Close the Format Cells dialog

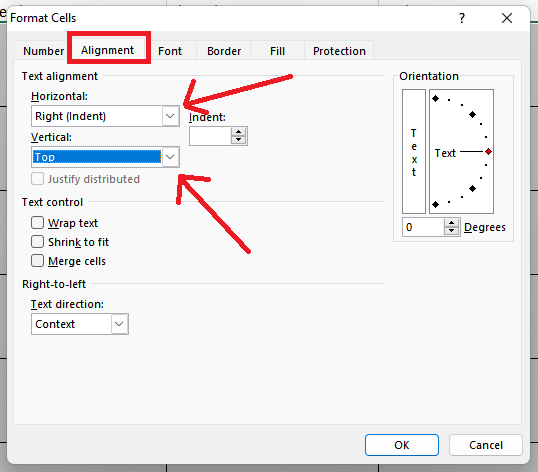[x=507, y=18]
